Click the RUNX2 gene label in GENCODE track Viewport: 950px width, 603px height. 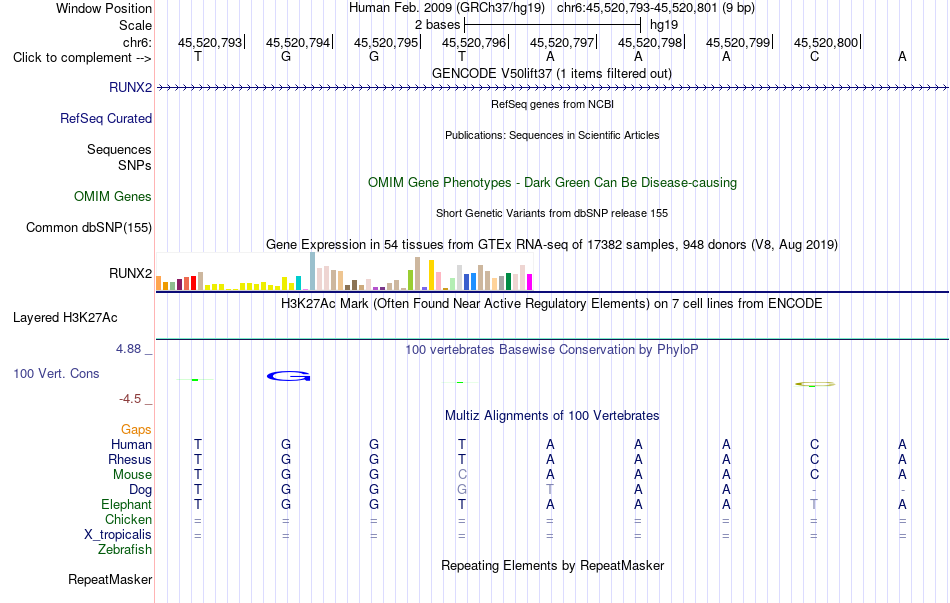pyautogui.click(x=130, y=87)
